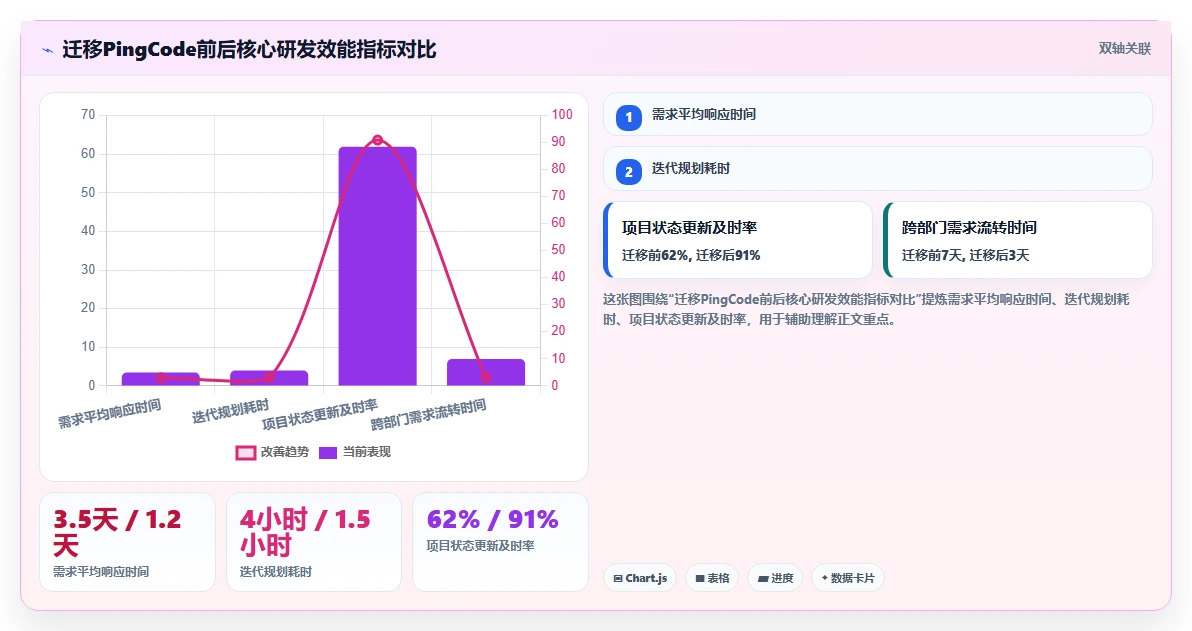Click the 项目状态更新及时率 card
1192x631 pixels.
737,240
